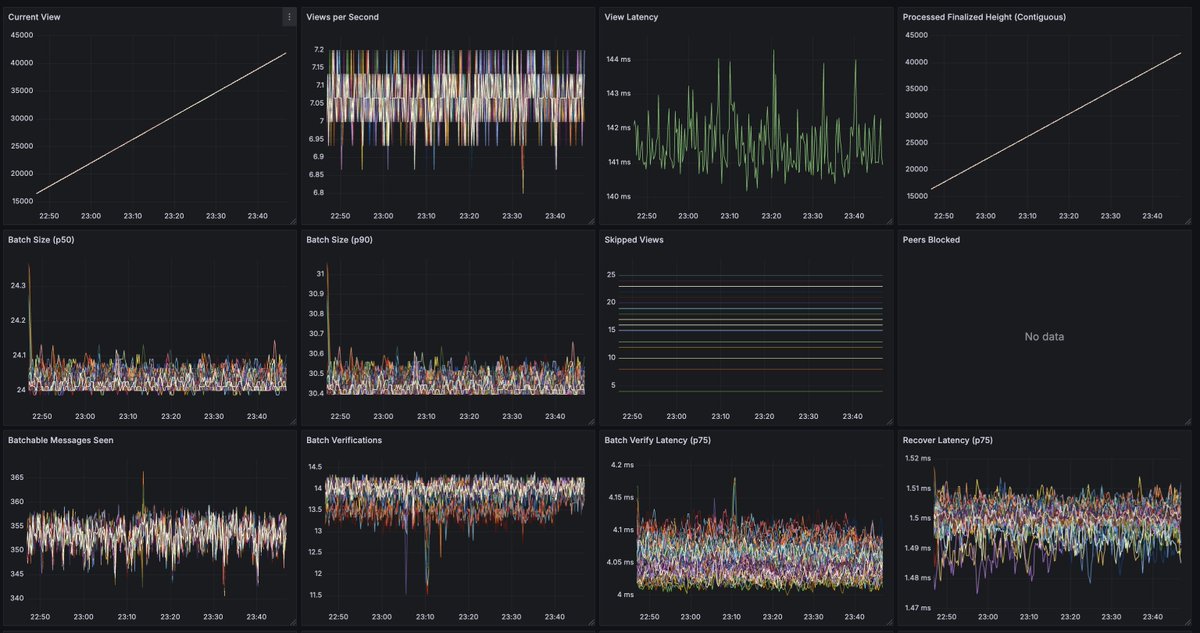
Task: Click the 144 ms label in View Latency
Action: pos(618,59)
